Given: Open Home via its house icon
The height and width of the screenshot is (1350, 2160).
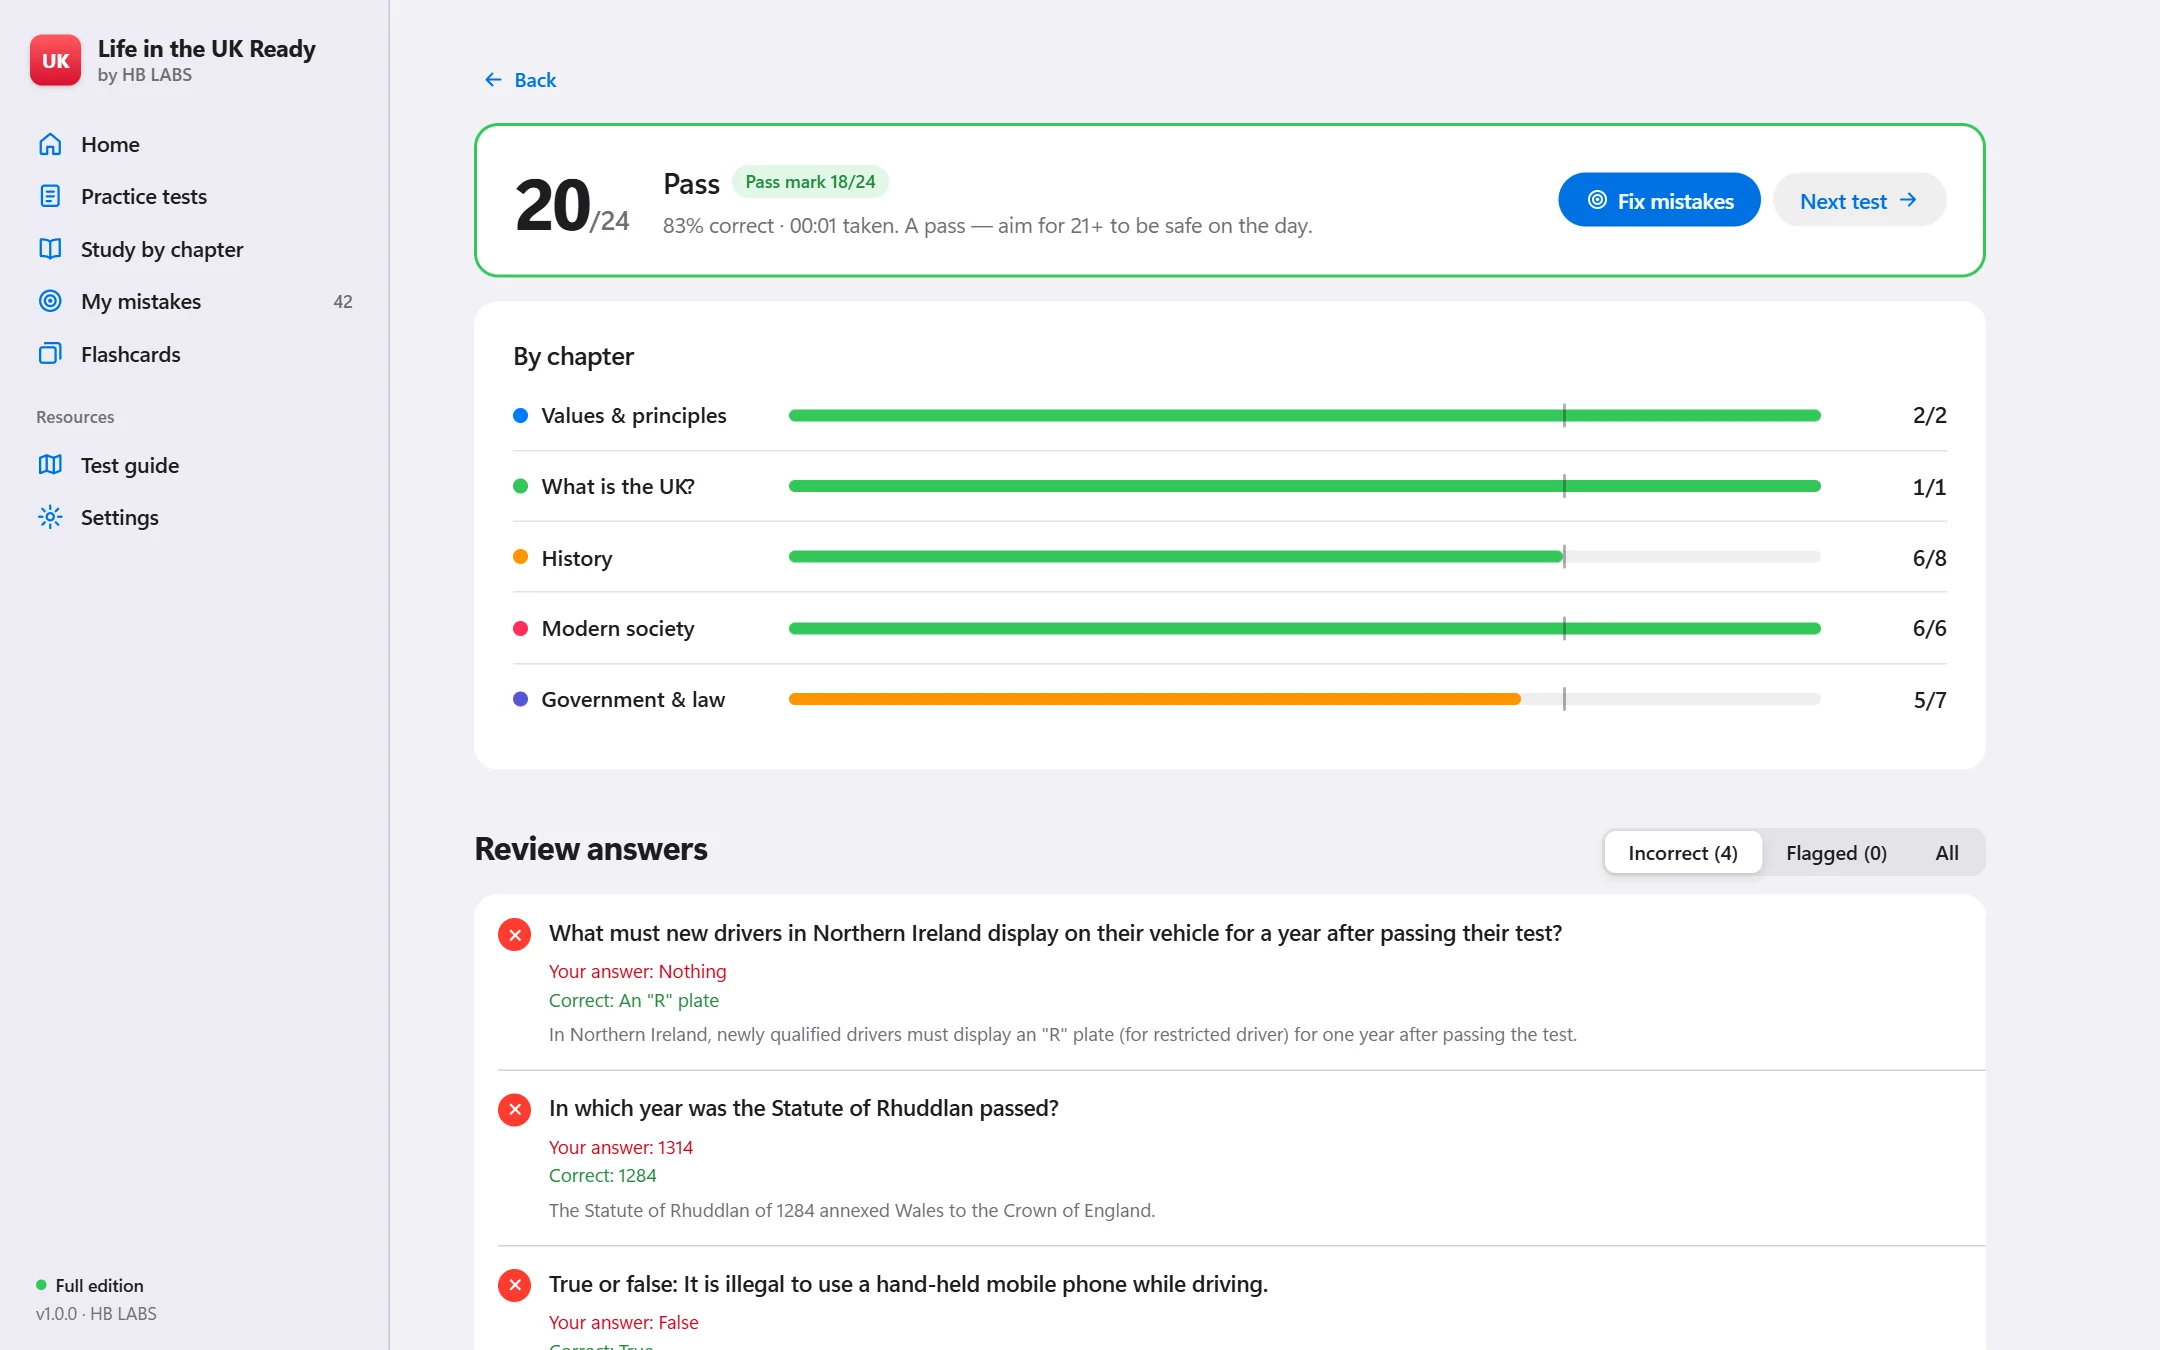Looking at the screenshot, I should click(50, 144).
